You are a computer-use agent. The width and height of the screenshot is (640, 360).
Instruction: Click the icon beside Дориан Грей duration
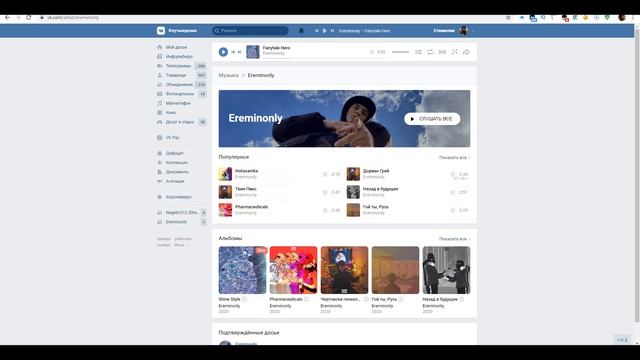pyautogui.click(x=453, y=174)
